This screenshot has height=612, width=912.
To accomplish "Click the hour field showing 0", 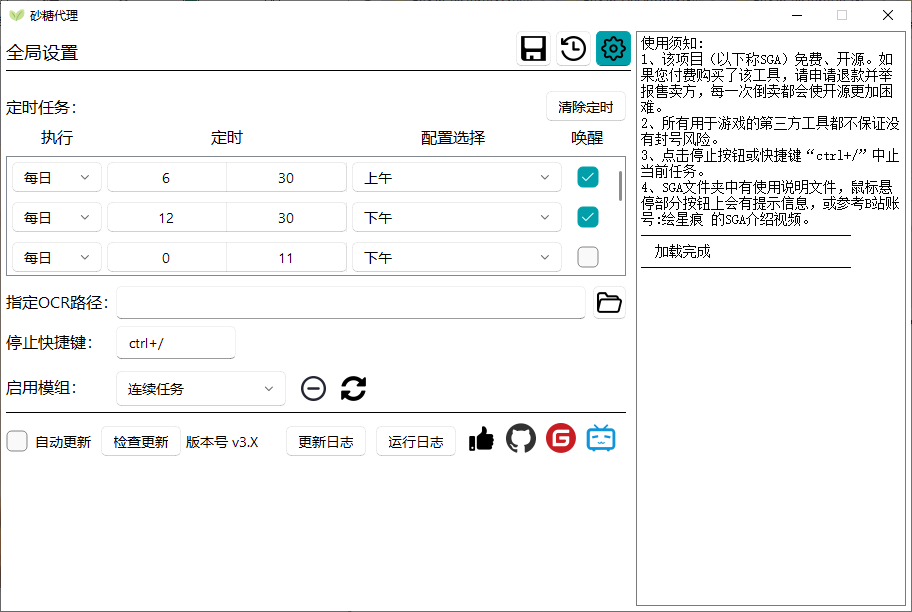I will tap(166, 257).
